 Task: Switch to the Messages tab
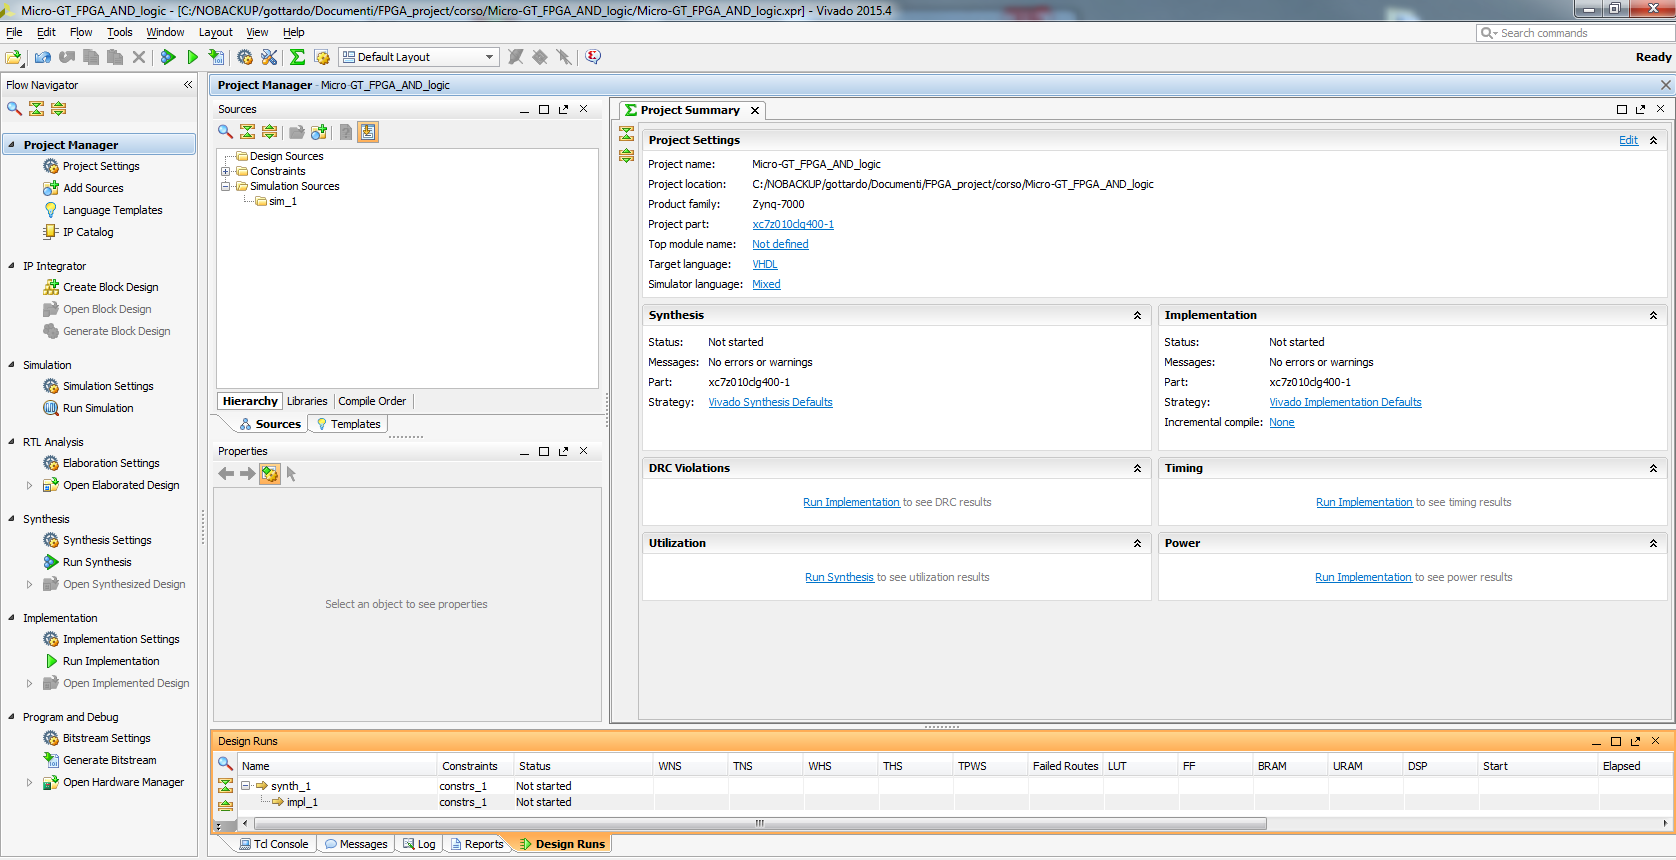click(x=356, y=844)
